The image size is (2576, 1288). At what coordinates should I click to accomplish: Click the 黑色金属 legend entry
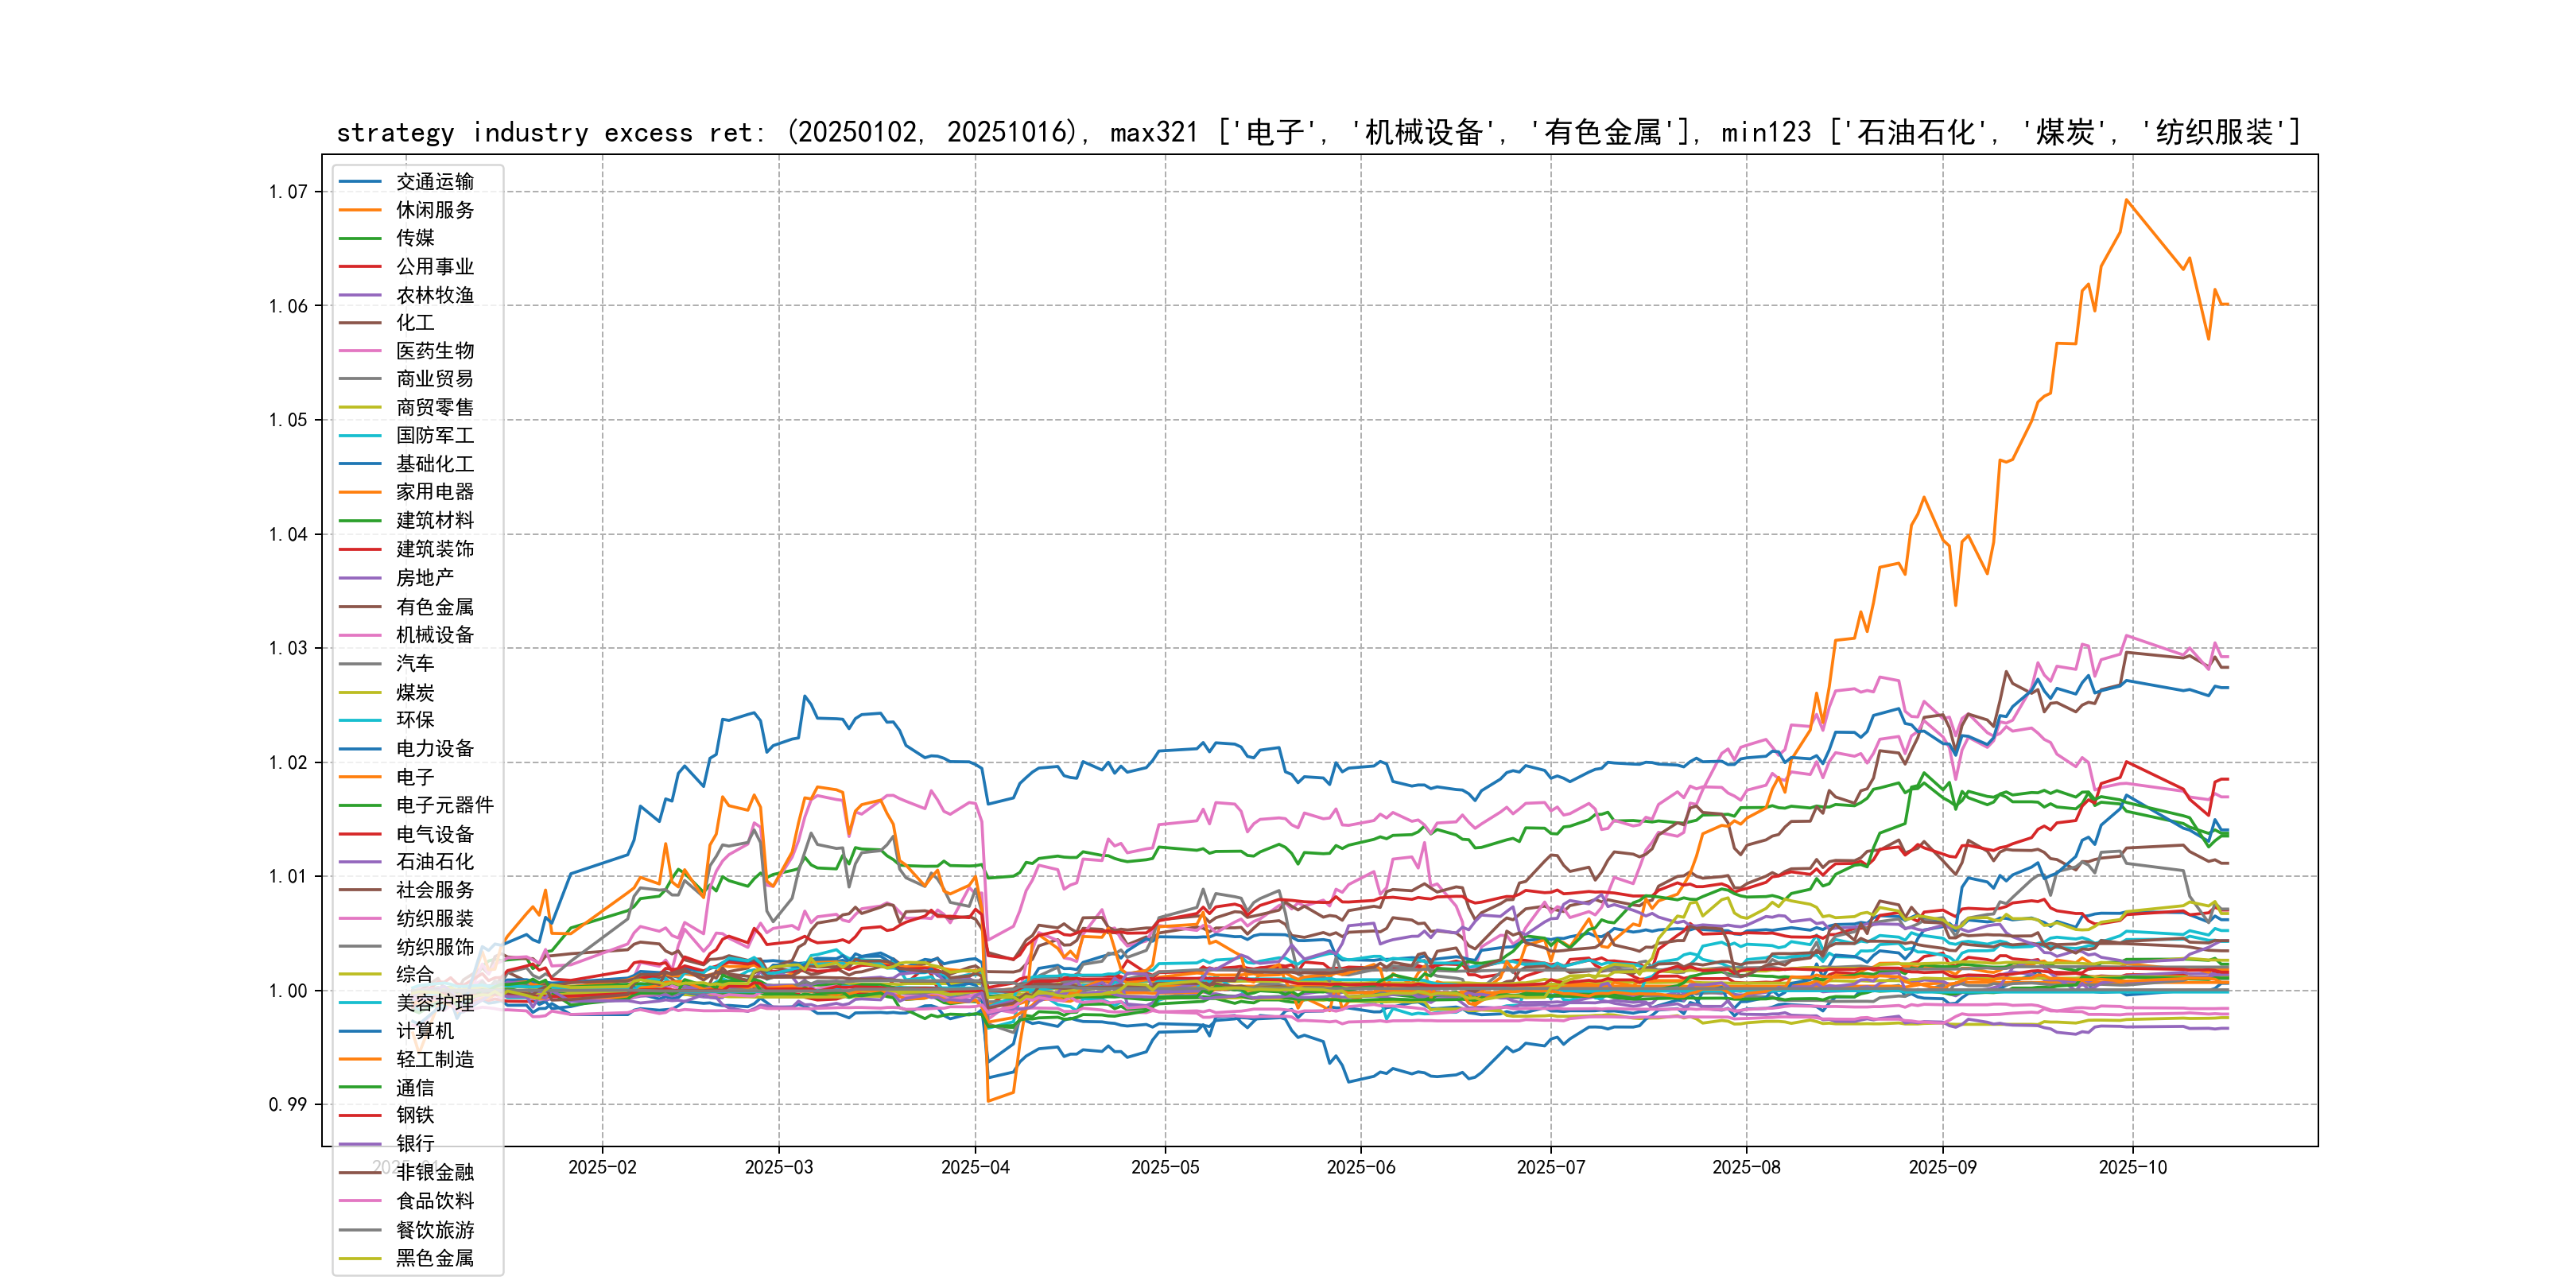tap(434, 1258)
